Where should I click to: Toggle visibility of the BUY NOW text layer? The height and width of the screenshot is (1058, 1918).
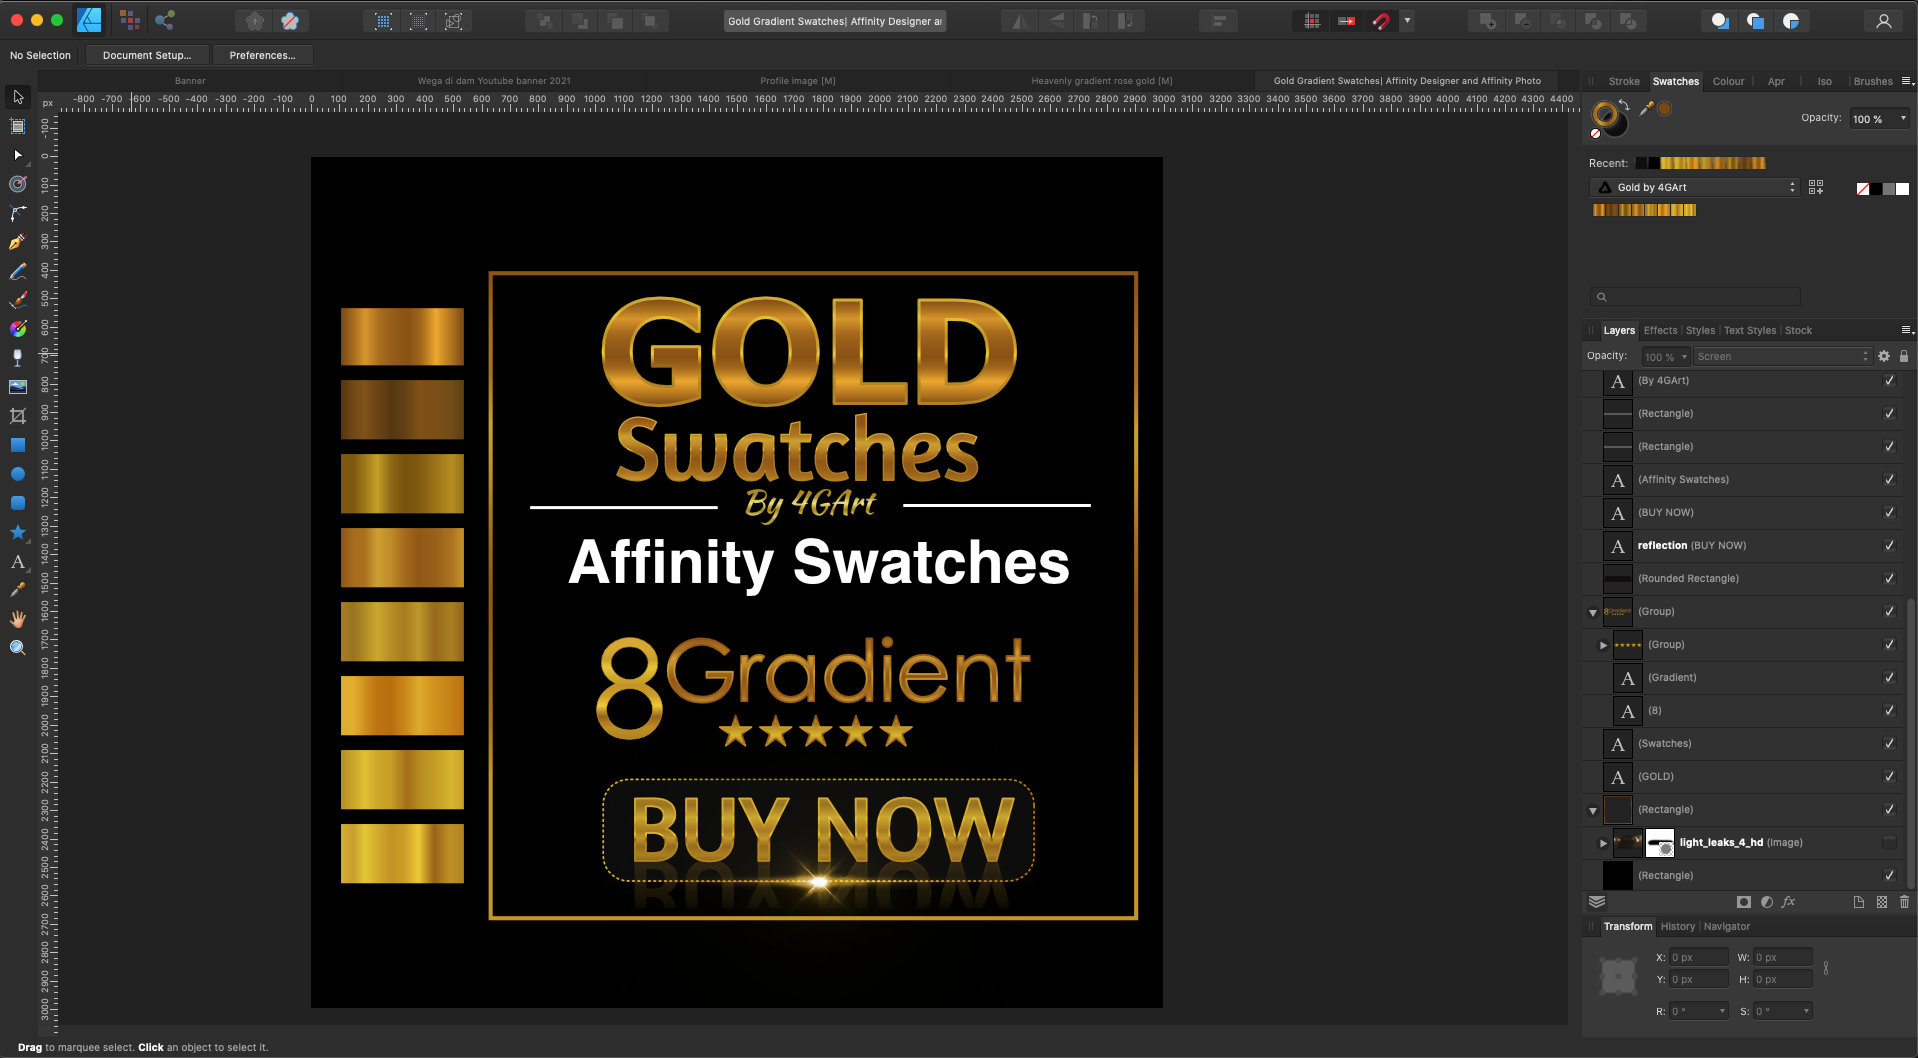coord(1889,512)
